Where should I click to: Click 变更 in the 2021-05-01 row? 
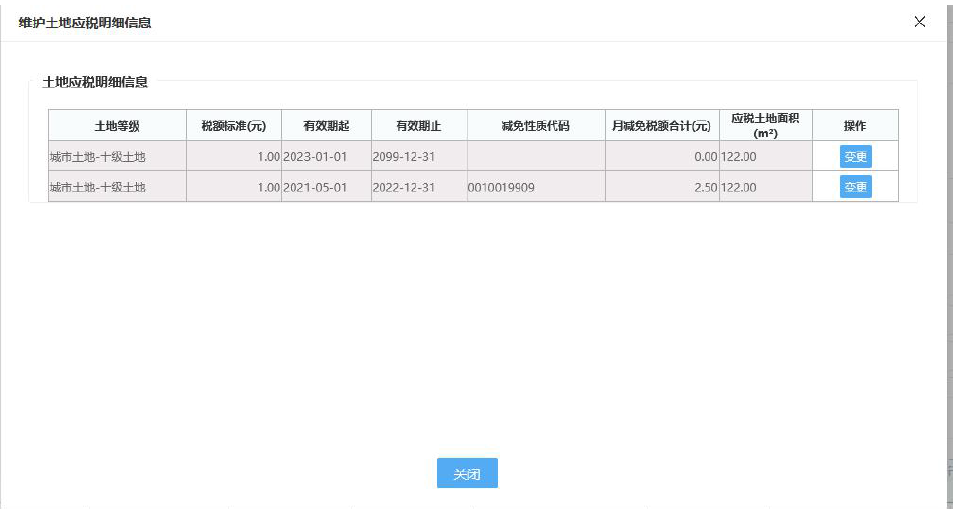pyautogui.click(x=856, y=187)
